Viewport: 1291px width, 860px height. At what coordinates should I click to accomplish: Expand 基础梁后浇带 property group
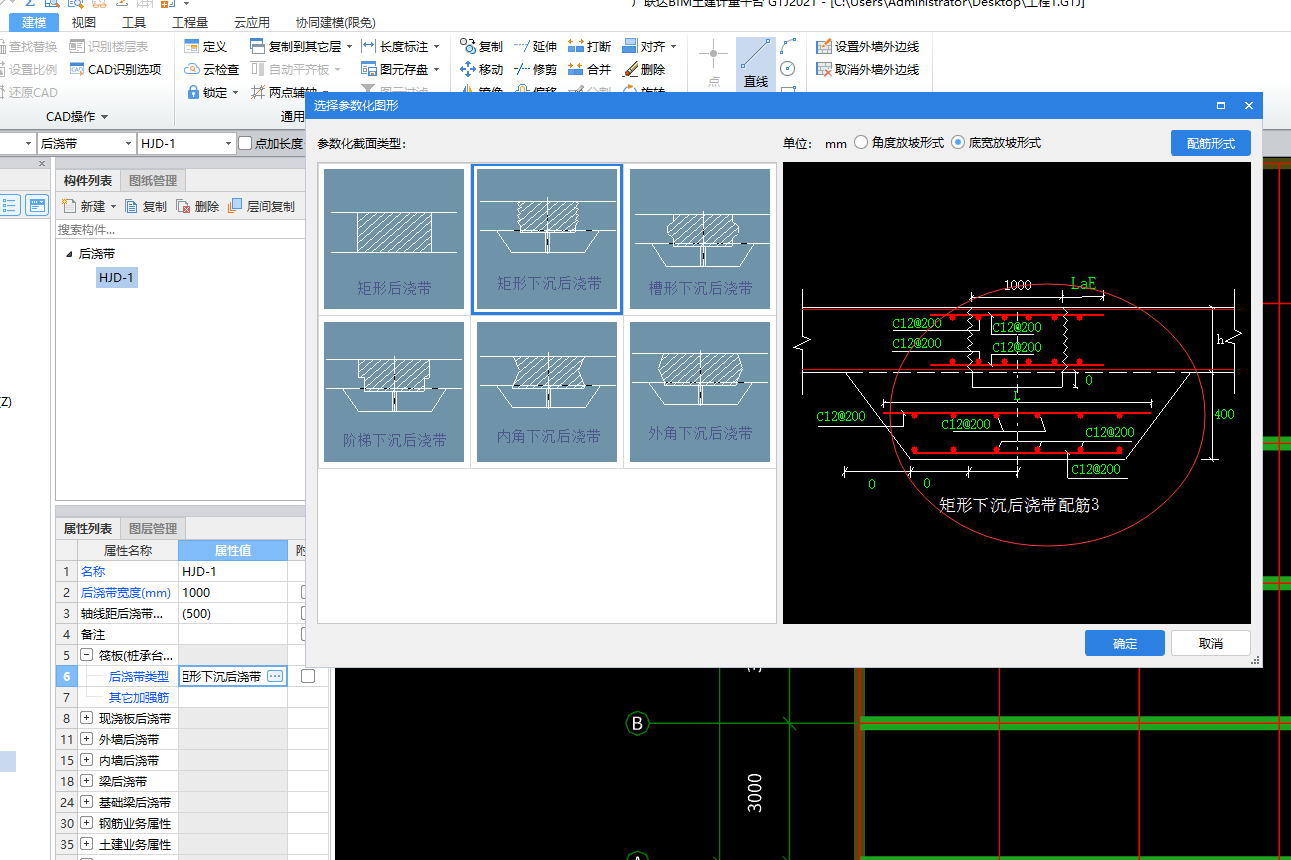click(87, 802)
